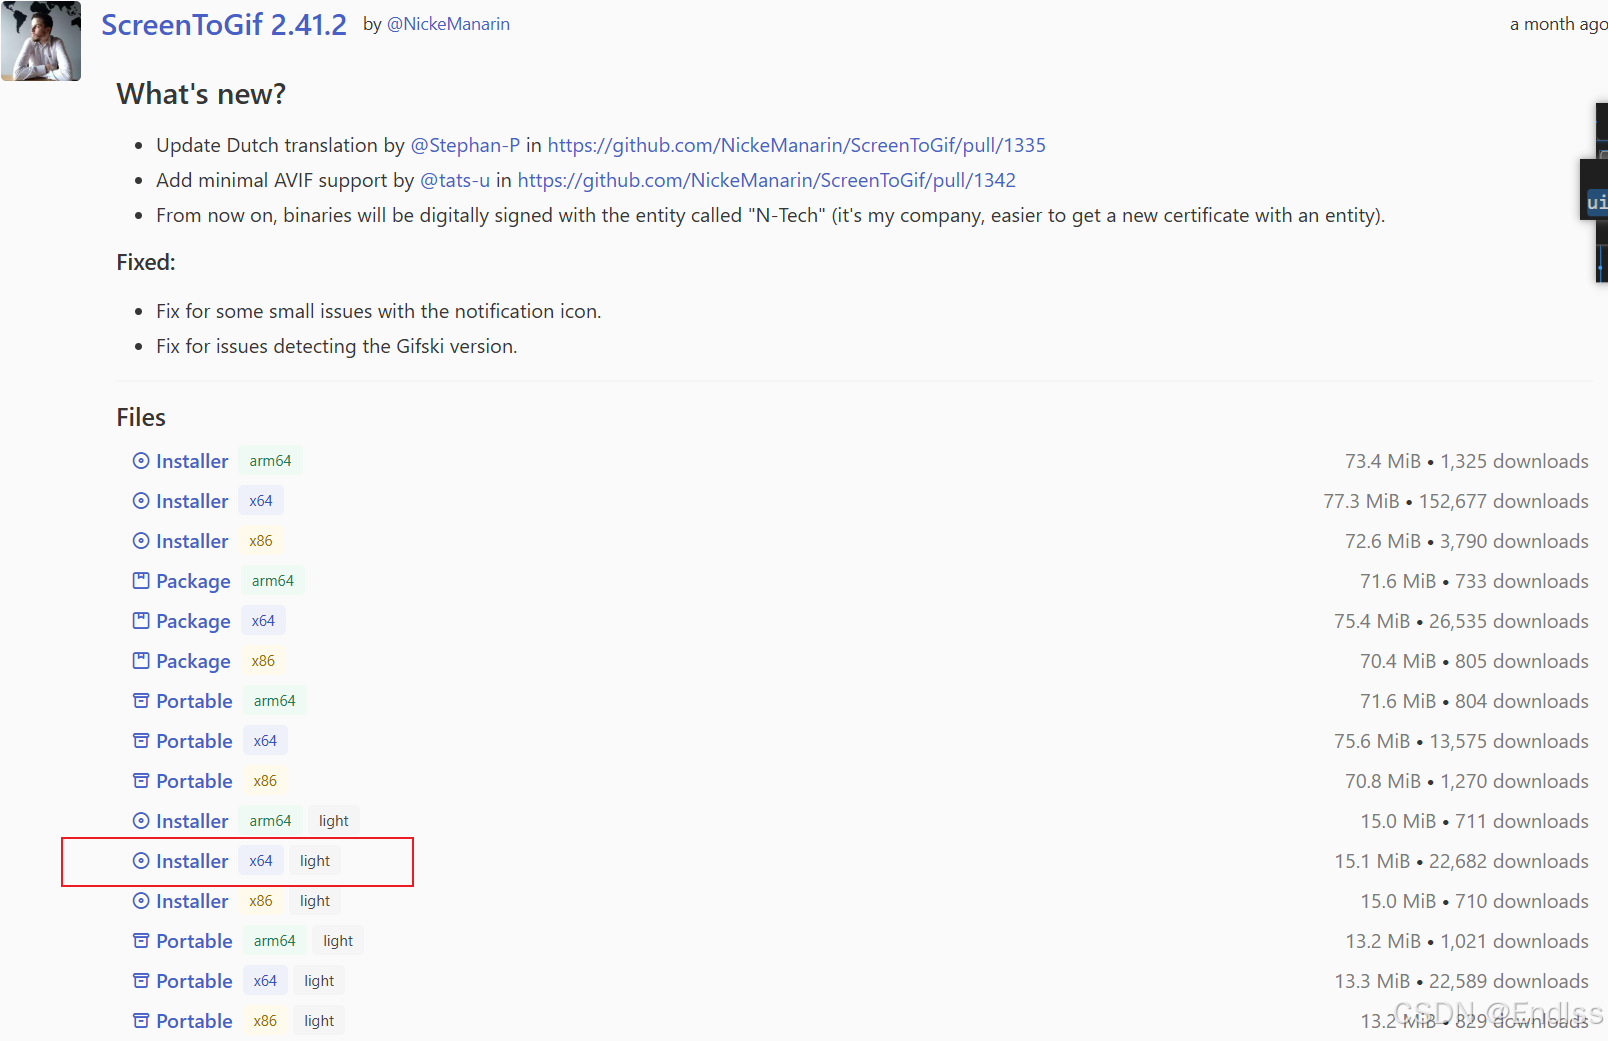
Task: Click the arm64 badge on first Installer row
Action: coord(270,461)
